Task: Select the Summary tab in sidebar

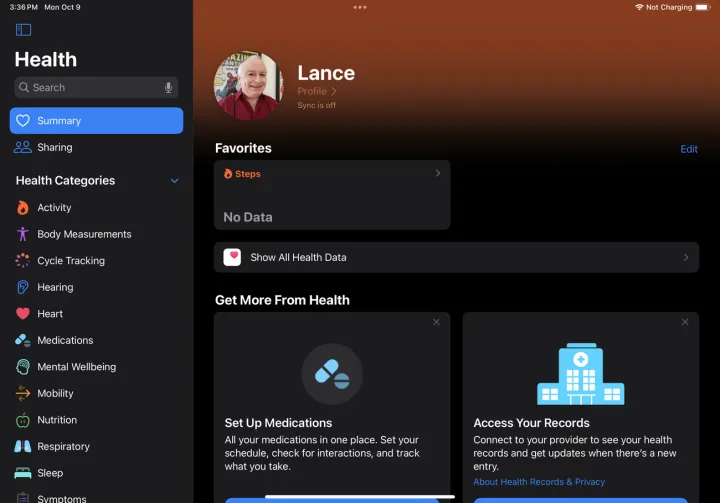Action: click(96, 121)
